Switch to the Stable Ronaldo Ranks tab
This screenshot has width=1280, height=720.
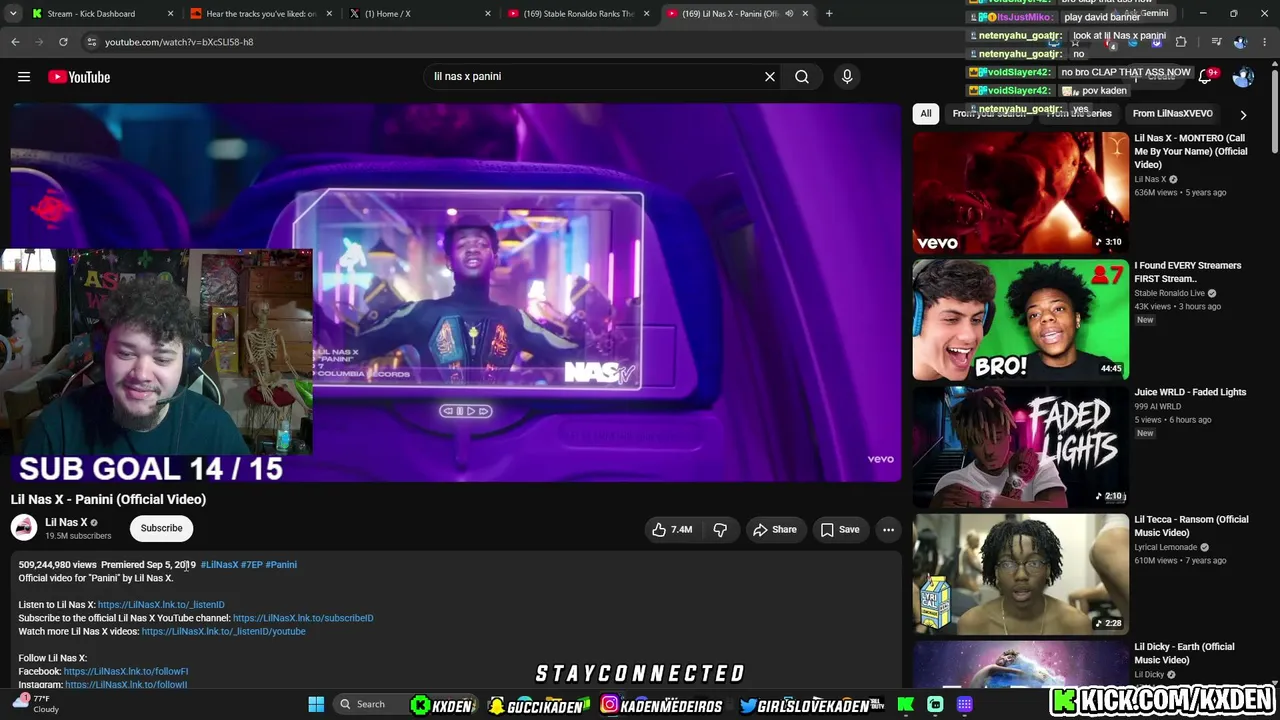coord(578,14)
